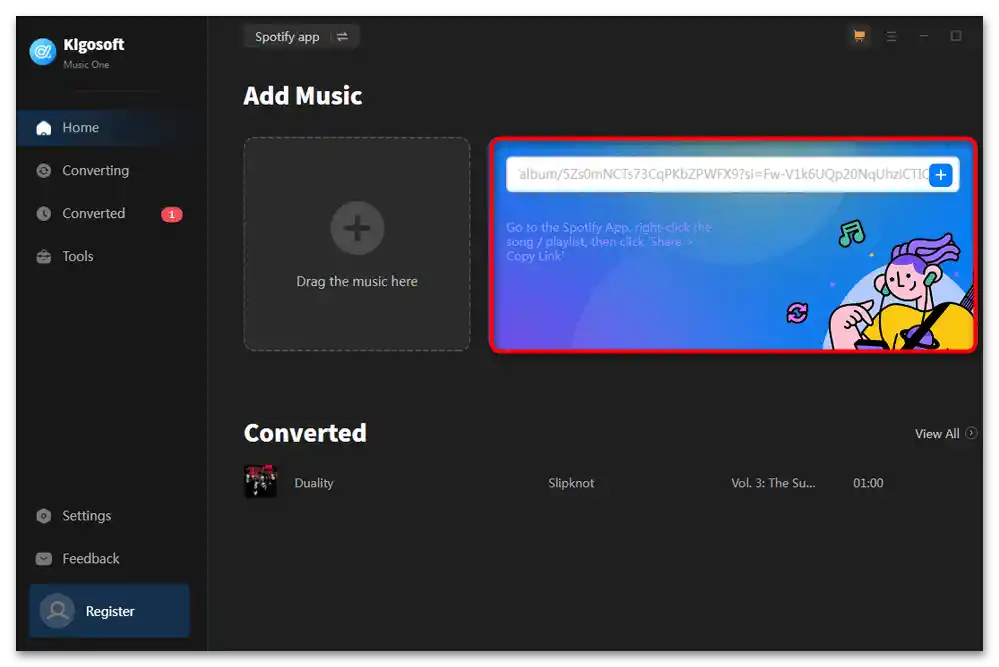Click the Spotify copy-link instruction text
Viewport: 999px width, 667px height.
point(608,241)
